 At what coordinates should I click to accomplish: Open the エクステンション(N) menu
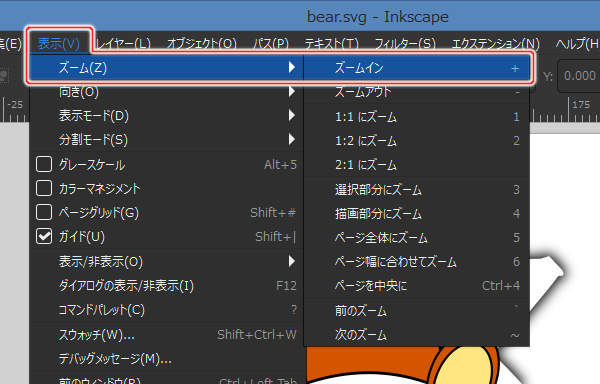pyautogui.click(x=496, y=44)
